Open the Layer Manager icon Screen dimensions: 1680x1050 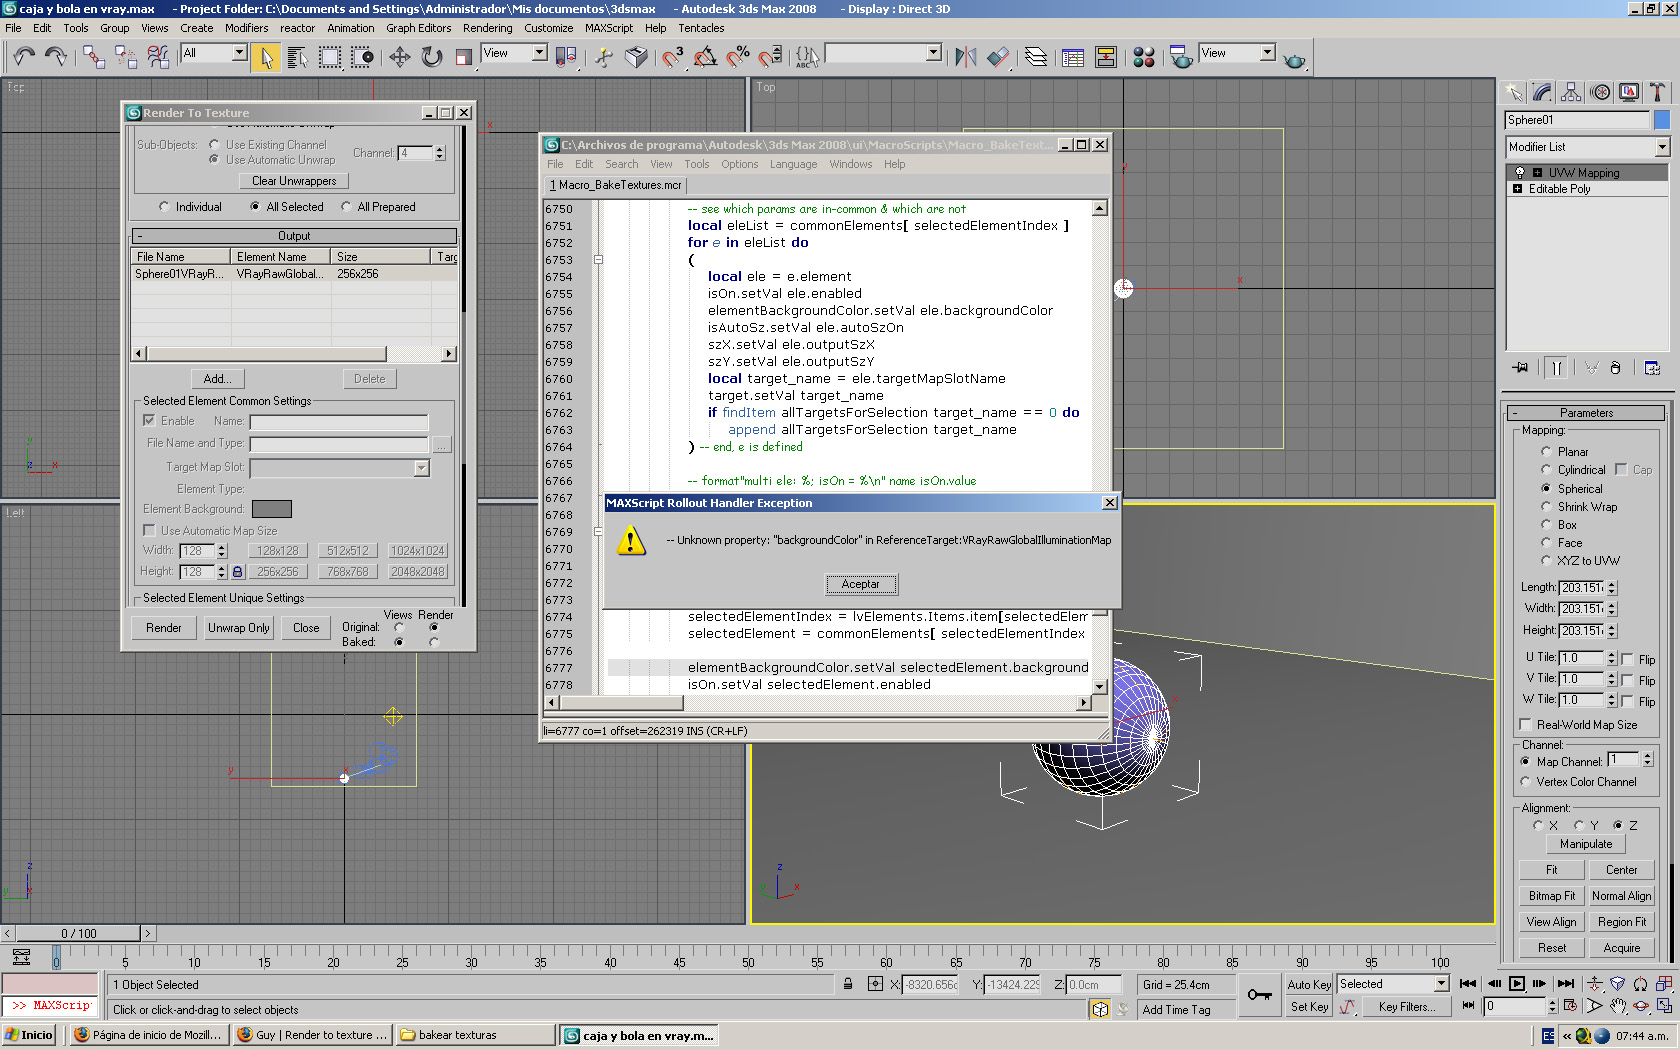click(x=1036, y=57)
